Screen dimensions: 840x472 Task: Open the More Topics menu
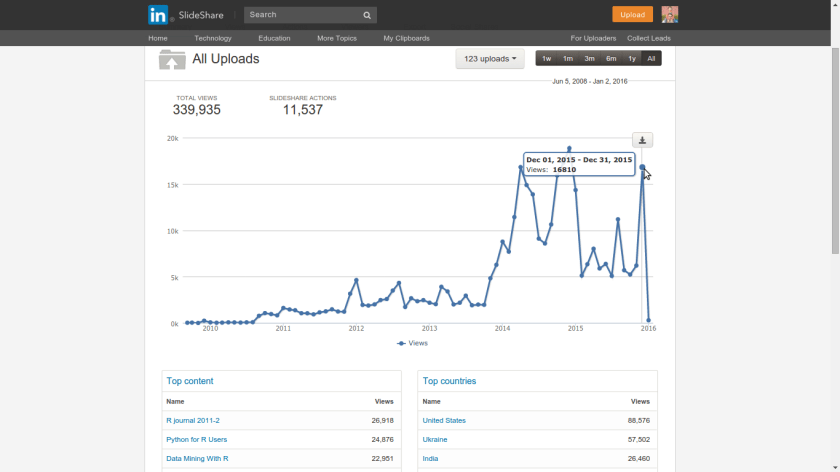[337, 38]
